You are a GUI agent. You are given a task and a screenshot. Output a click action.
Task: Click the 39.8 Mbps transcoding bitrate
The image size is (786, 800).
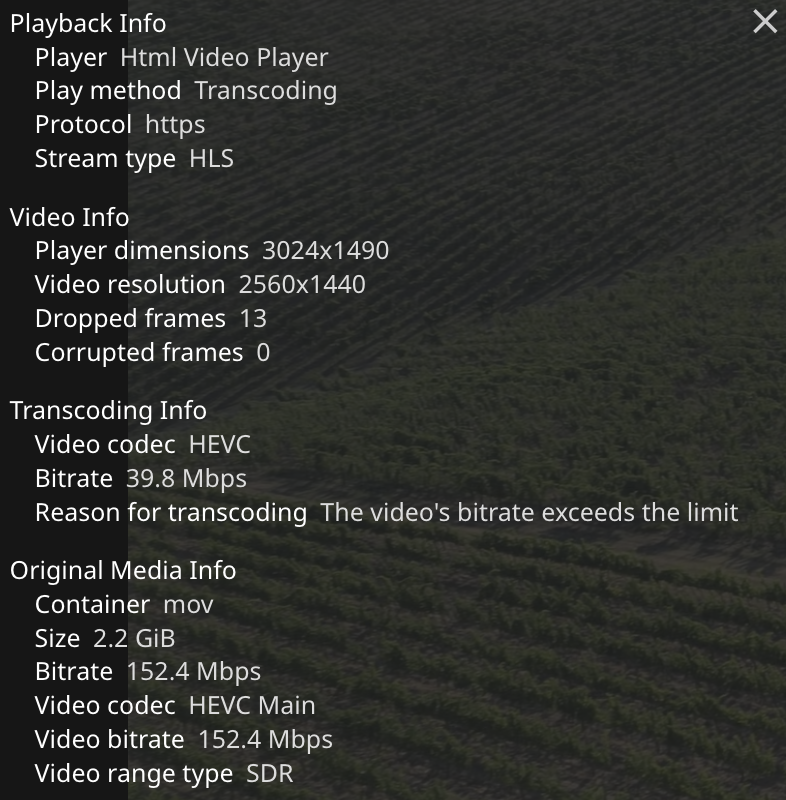186,479
